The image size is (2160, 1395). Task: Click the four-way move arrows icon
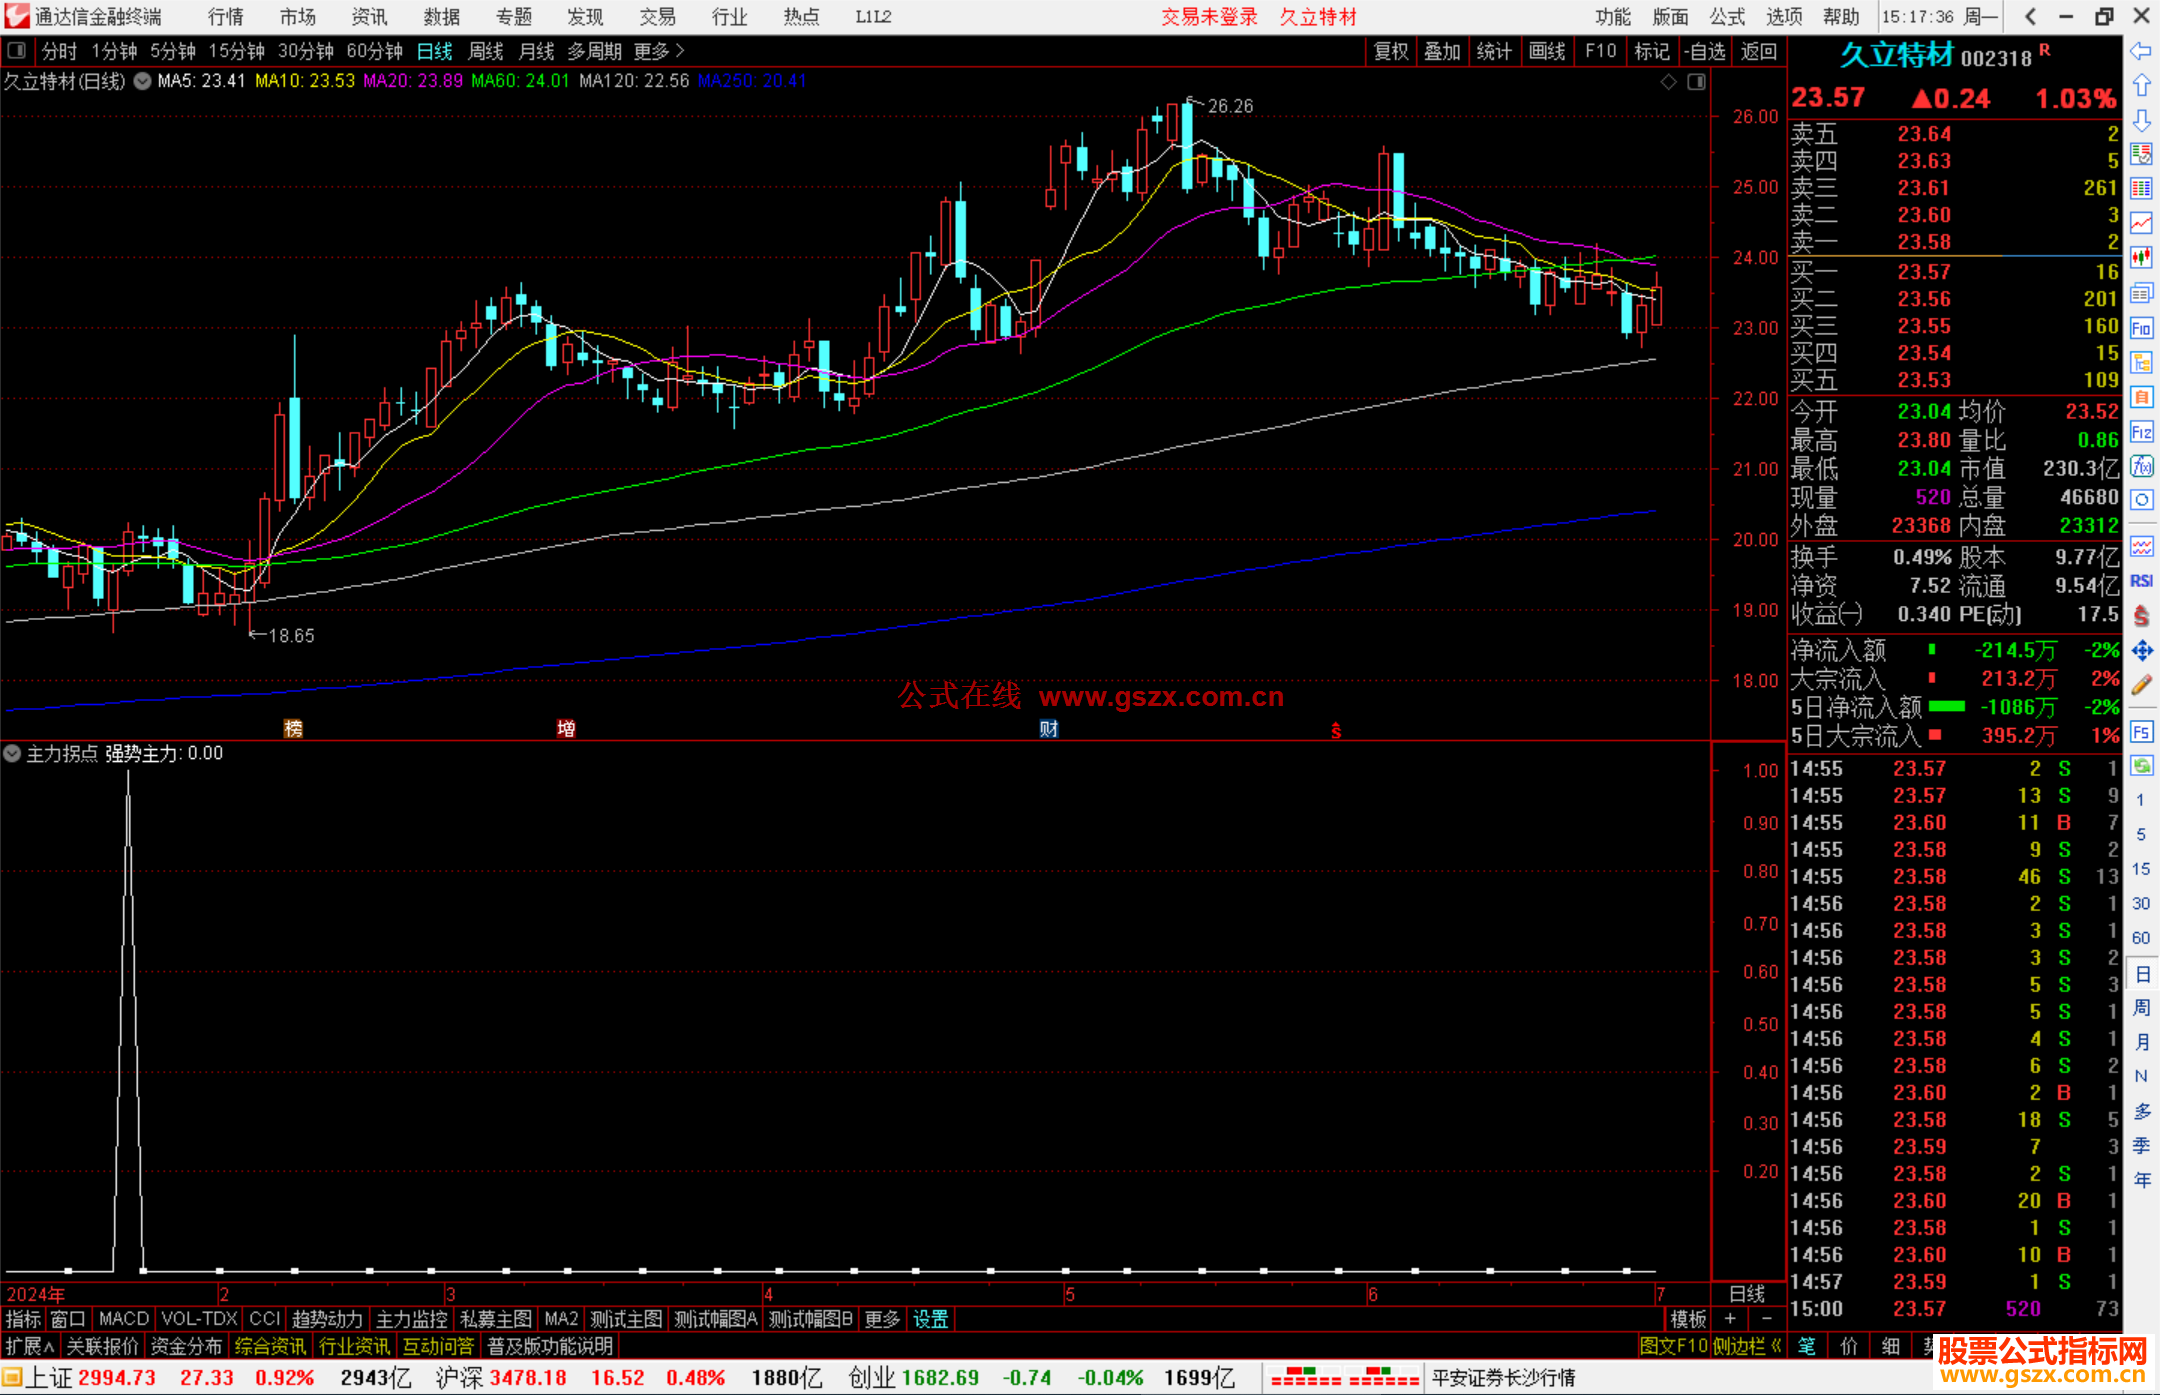tap(2141, 651)
